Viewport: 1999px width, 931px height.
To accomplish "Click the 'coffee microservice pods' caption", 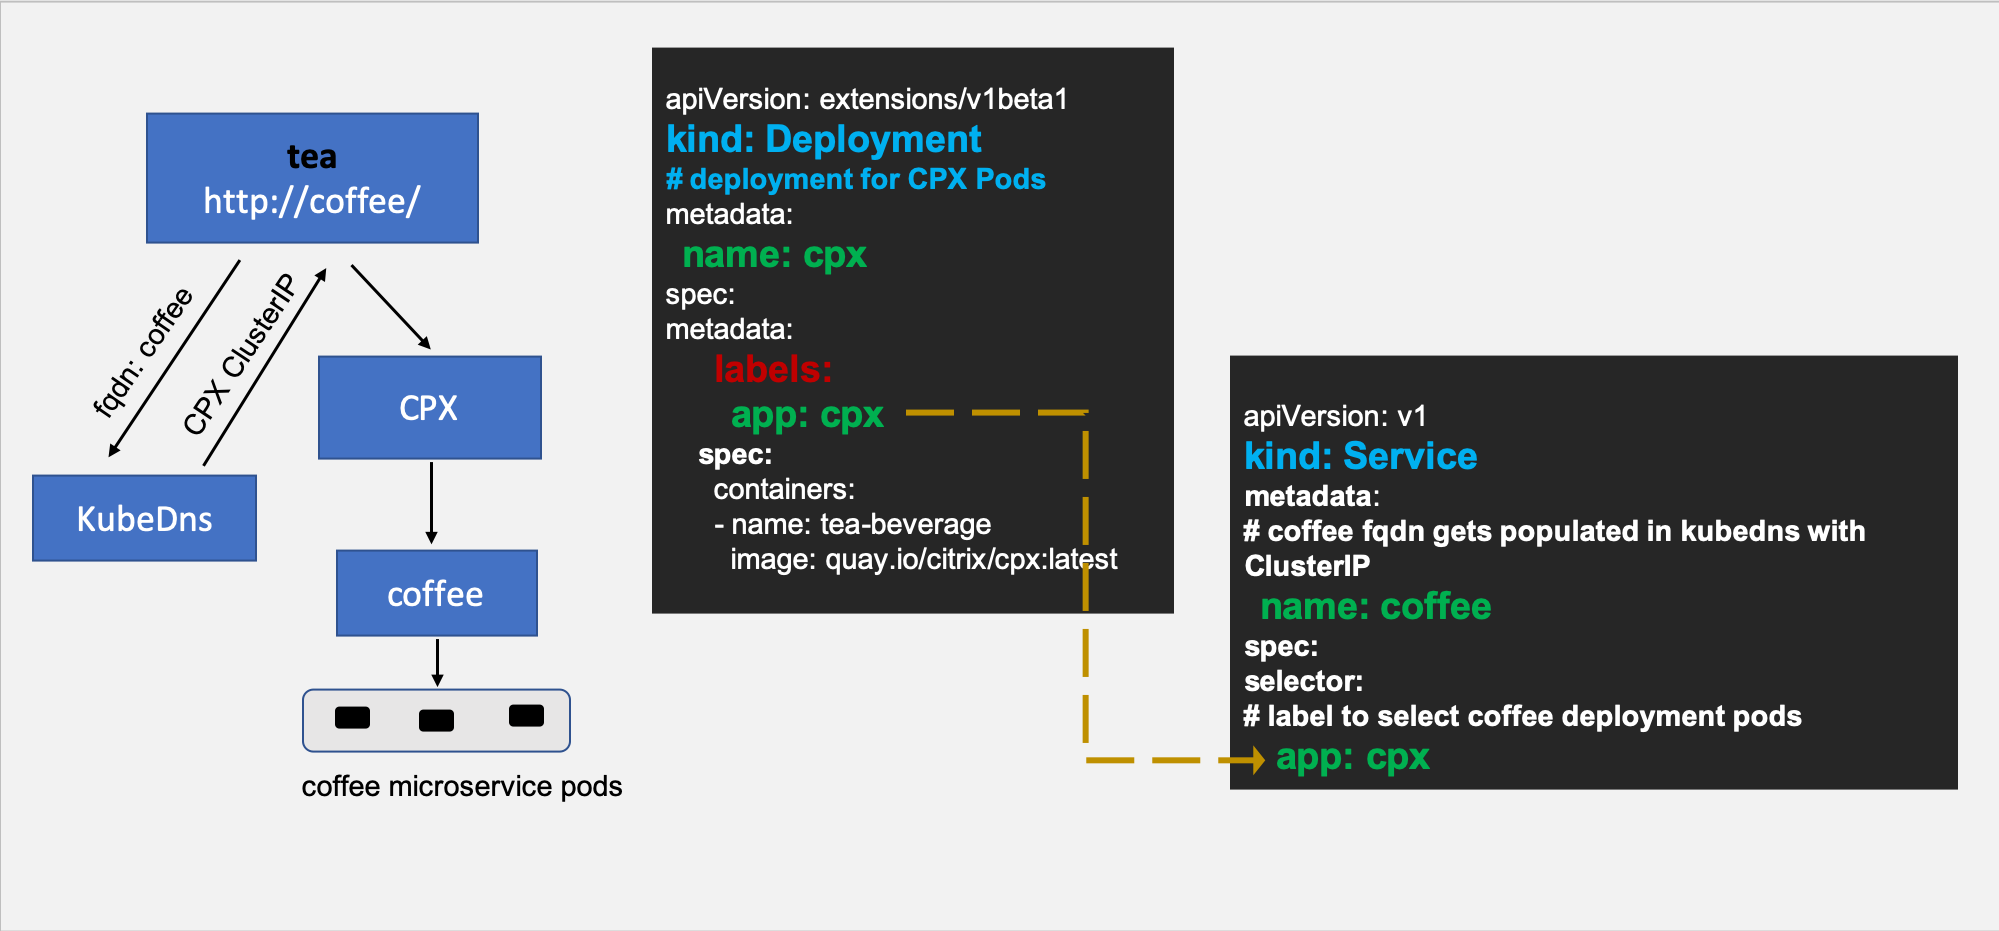I will pyautogui.click(x=461, y=787).
